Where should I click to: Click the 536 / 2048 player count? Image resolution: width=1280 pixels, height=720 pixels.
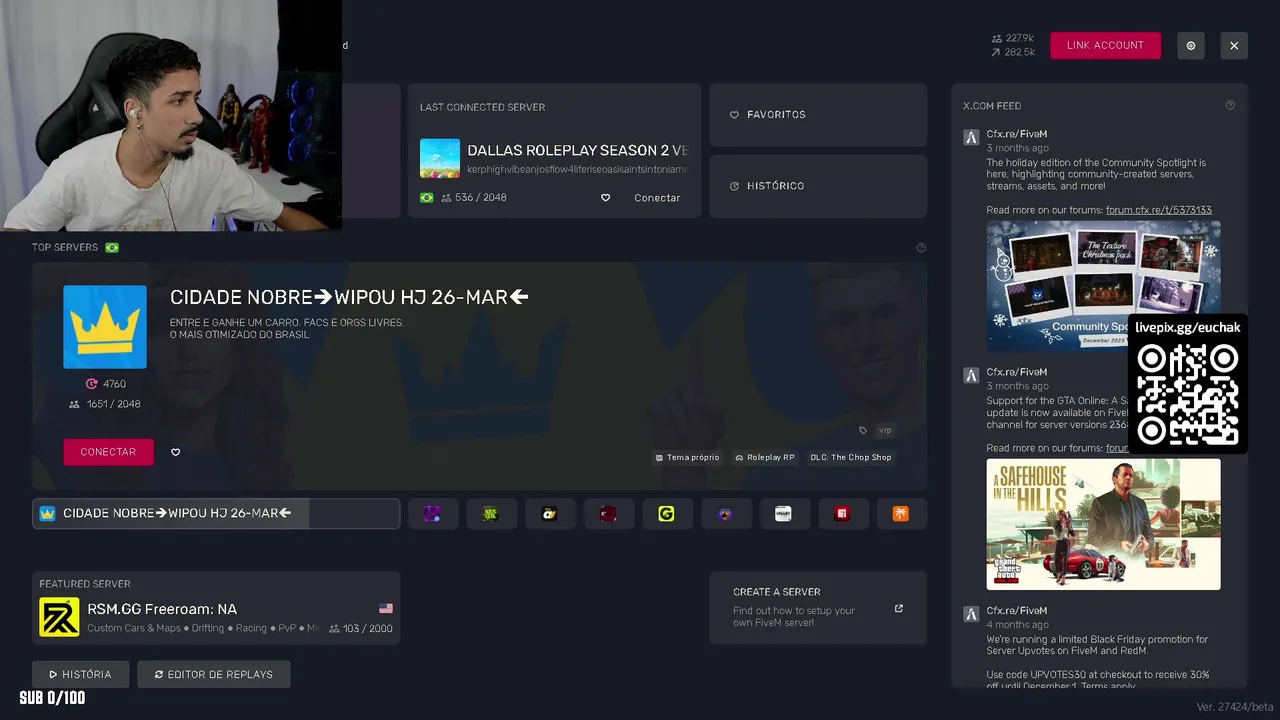point(473,198)
